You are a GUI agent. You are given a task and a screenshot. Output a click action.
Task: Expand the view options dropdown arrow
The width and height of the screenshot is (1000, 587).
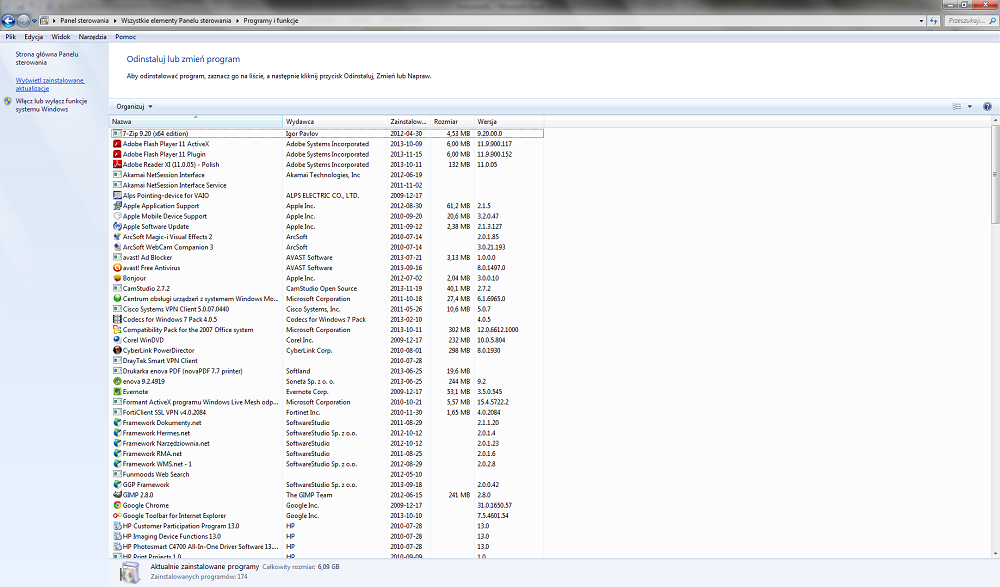click(x=970, y=107)
